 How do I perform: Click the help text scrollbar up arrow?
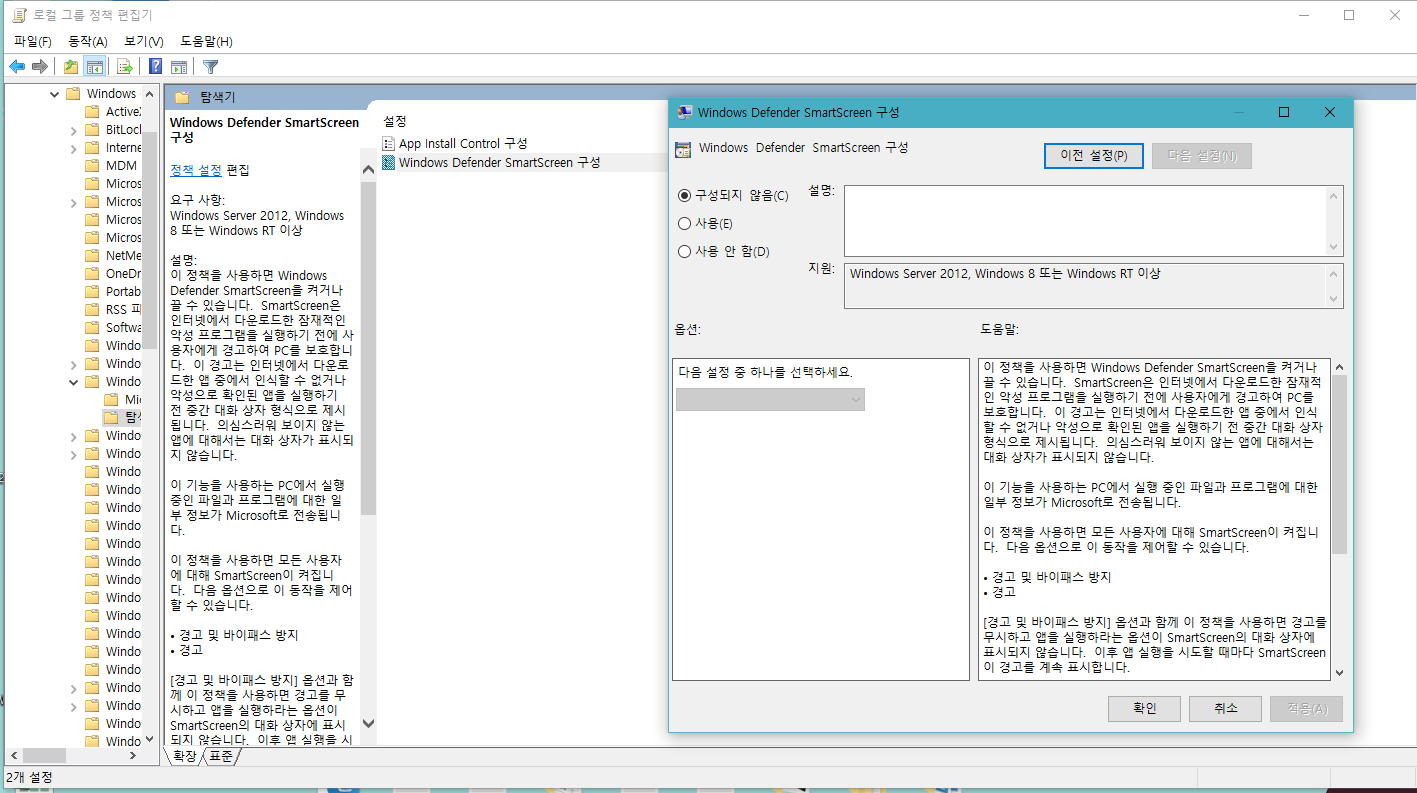(x=1339, y=367)
